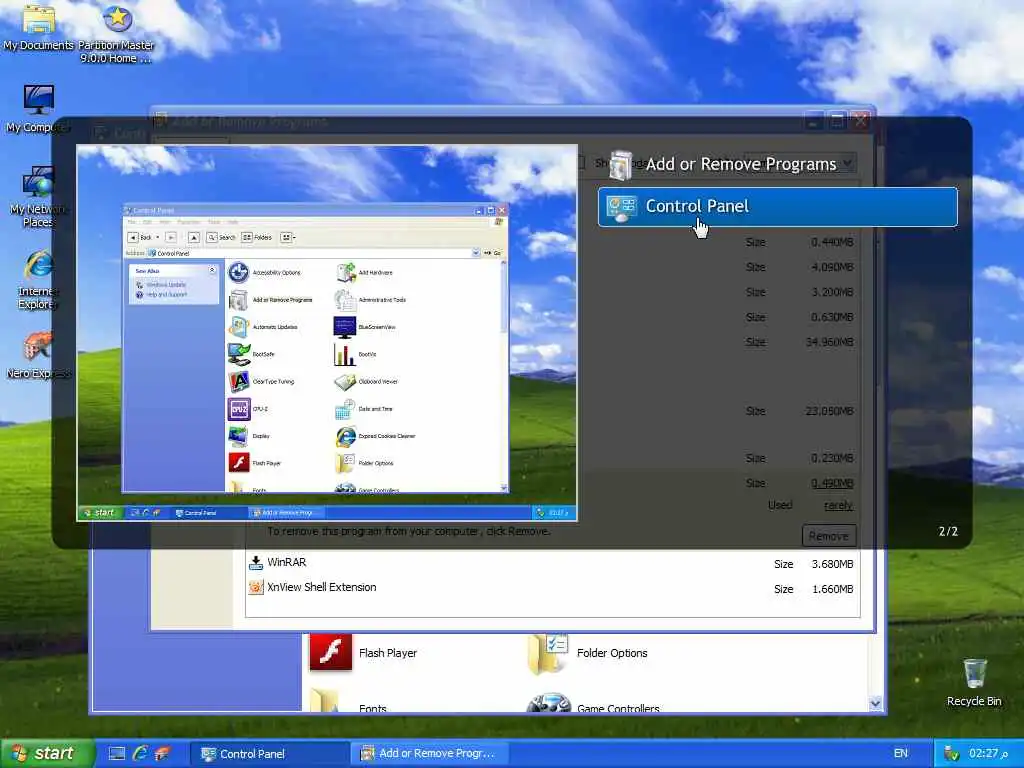The height and width of the screenshot is (768, 1024).
Task: Open Game Controllers icon in Control Panel window
Action: (549, 703)
